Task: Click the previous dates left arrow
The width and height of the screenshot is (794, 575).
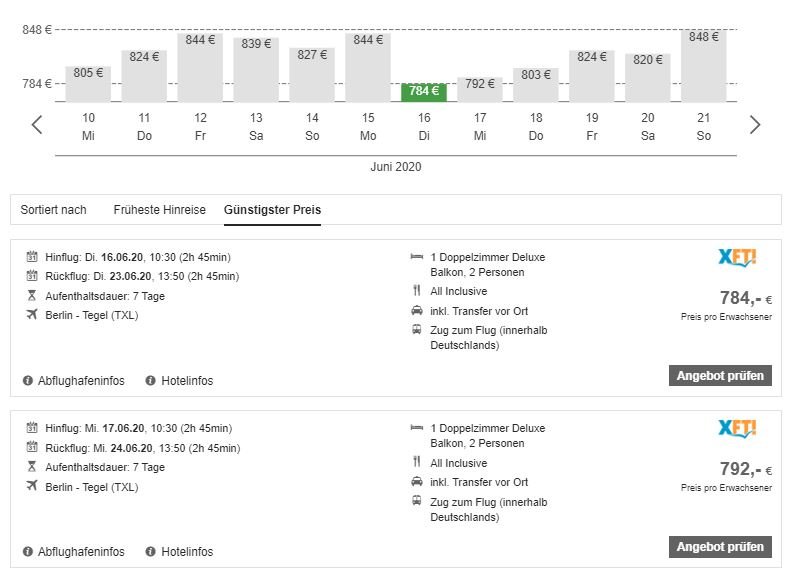Action: click(37, 125)
